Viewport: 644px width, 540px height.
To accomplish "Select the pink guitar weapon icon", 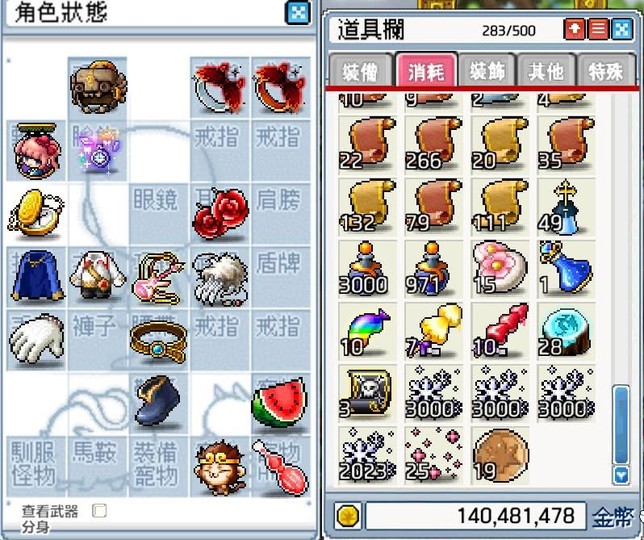I will click(158, 277).
